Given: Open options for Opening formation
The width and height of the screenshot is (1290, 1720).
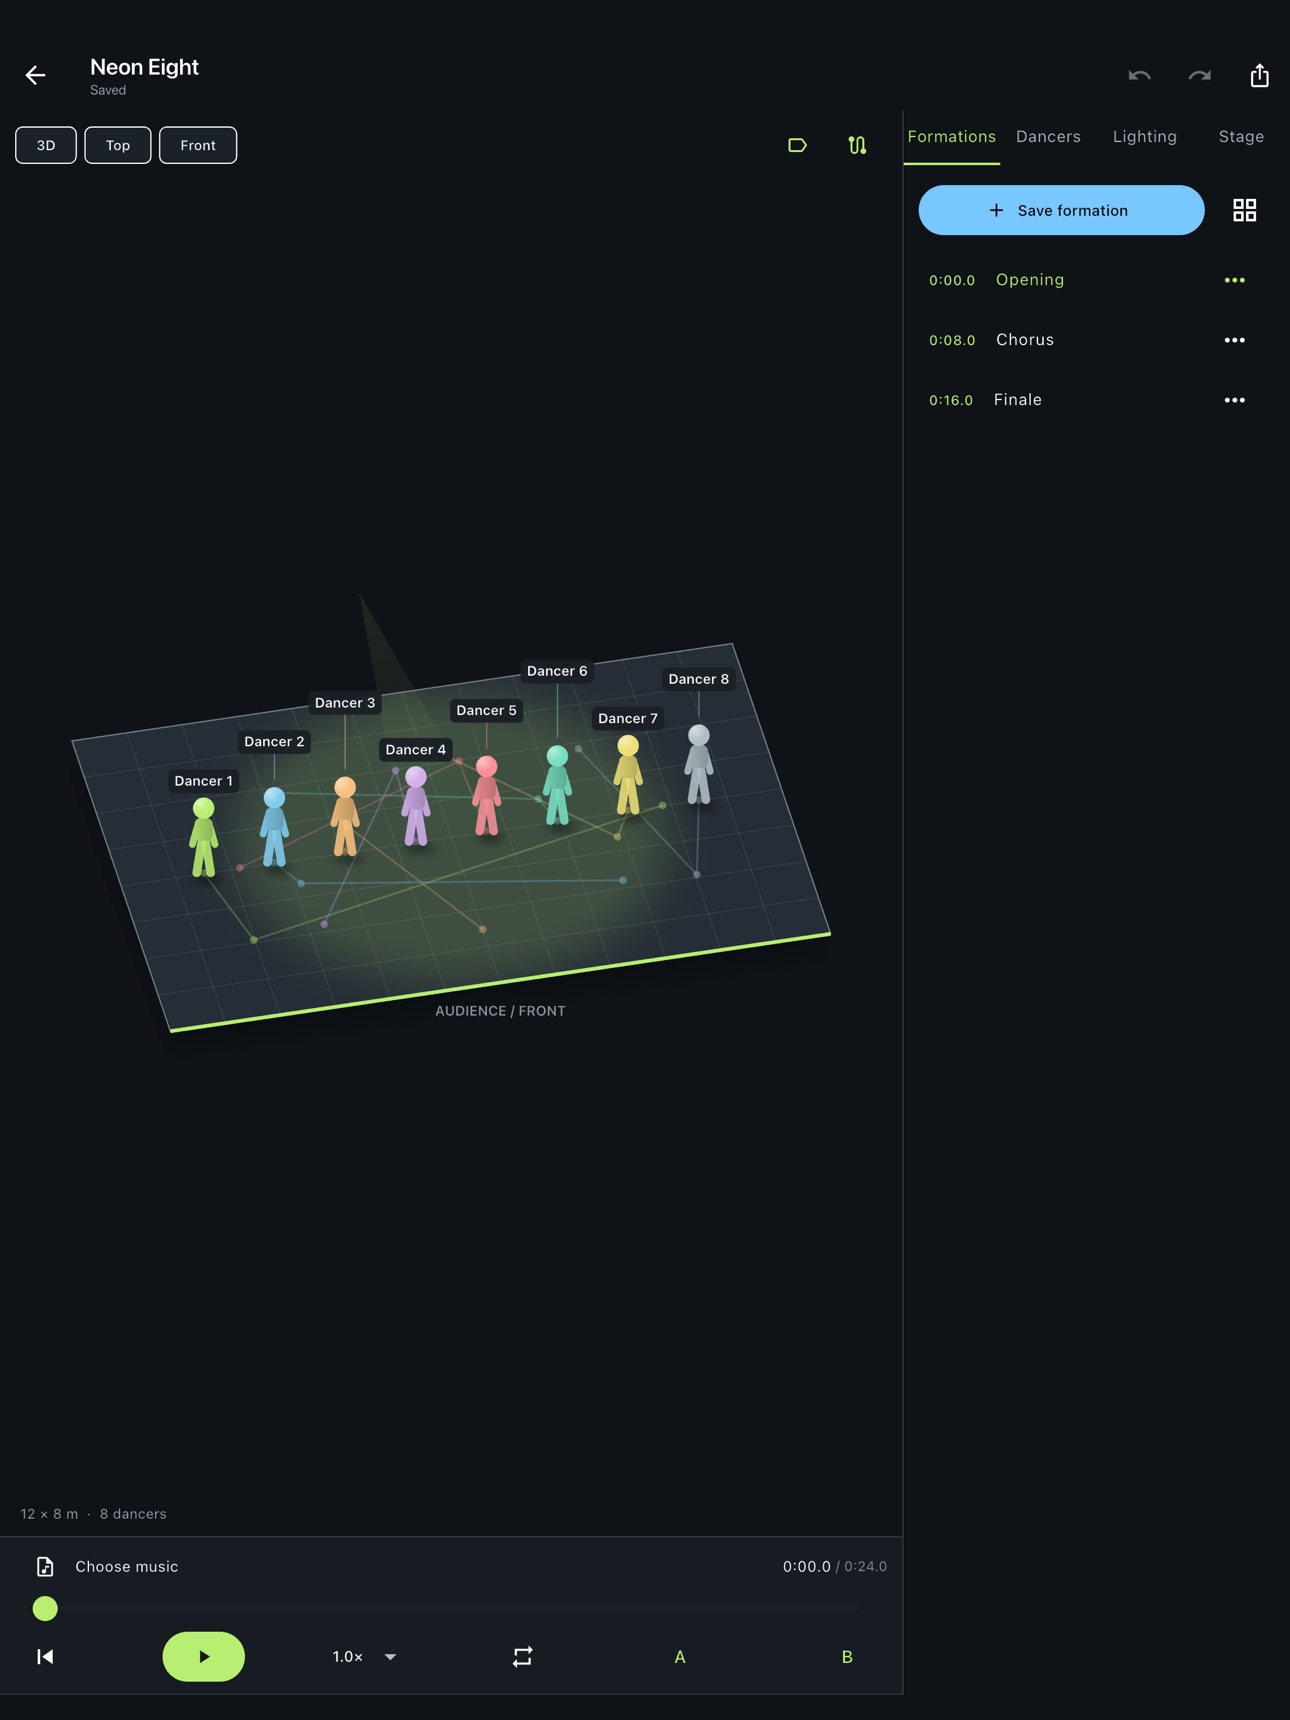Looking at the screenshot, I should coord(1235,280).
